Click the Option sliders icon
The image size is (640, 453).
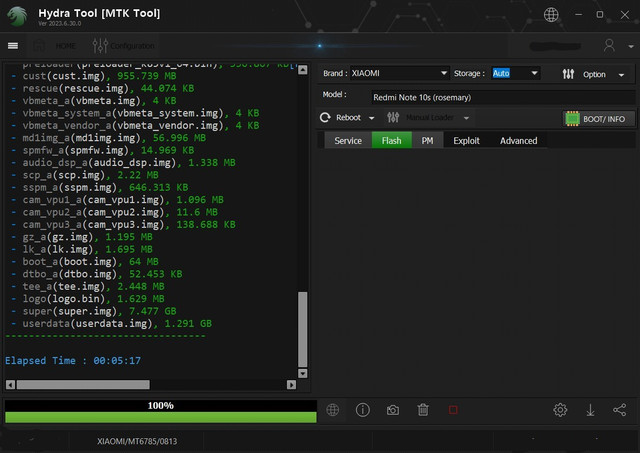[568, 74]
